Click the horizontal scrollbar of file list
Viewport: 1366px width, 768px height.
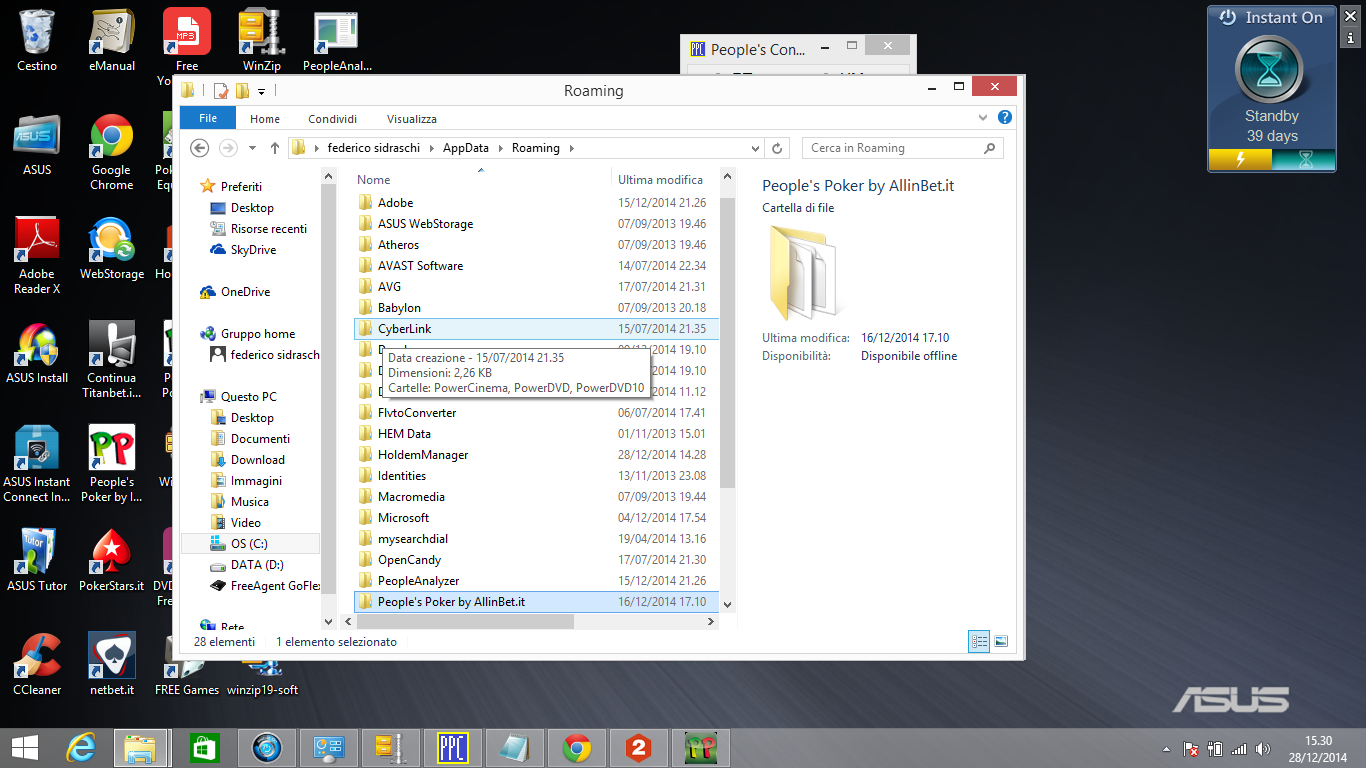click(x=464, y=621)
